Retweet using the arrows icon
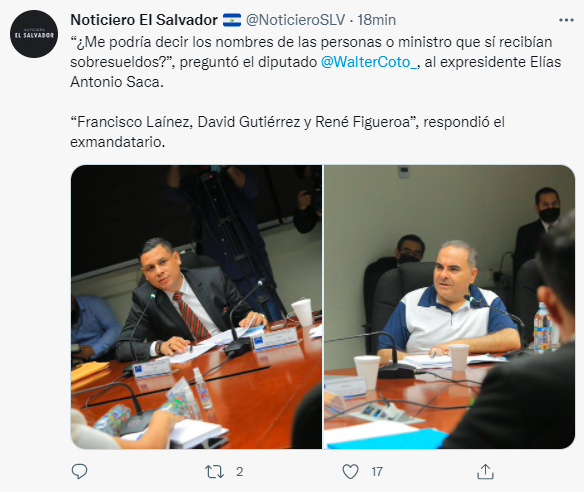The image size is (584, 492). pyautogui.click(x=215, y=472)
